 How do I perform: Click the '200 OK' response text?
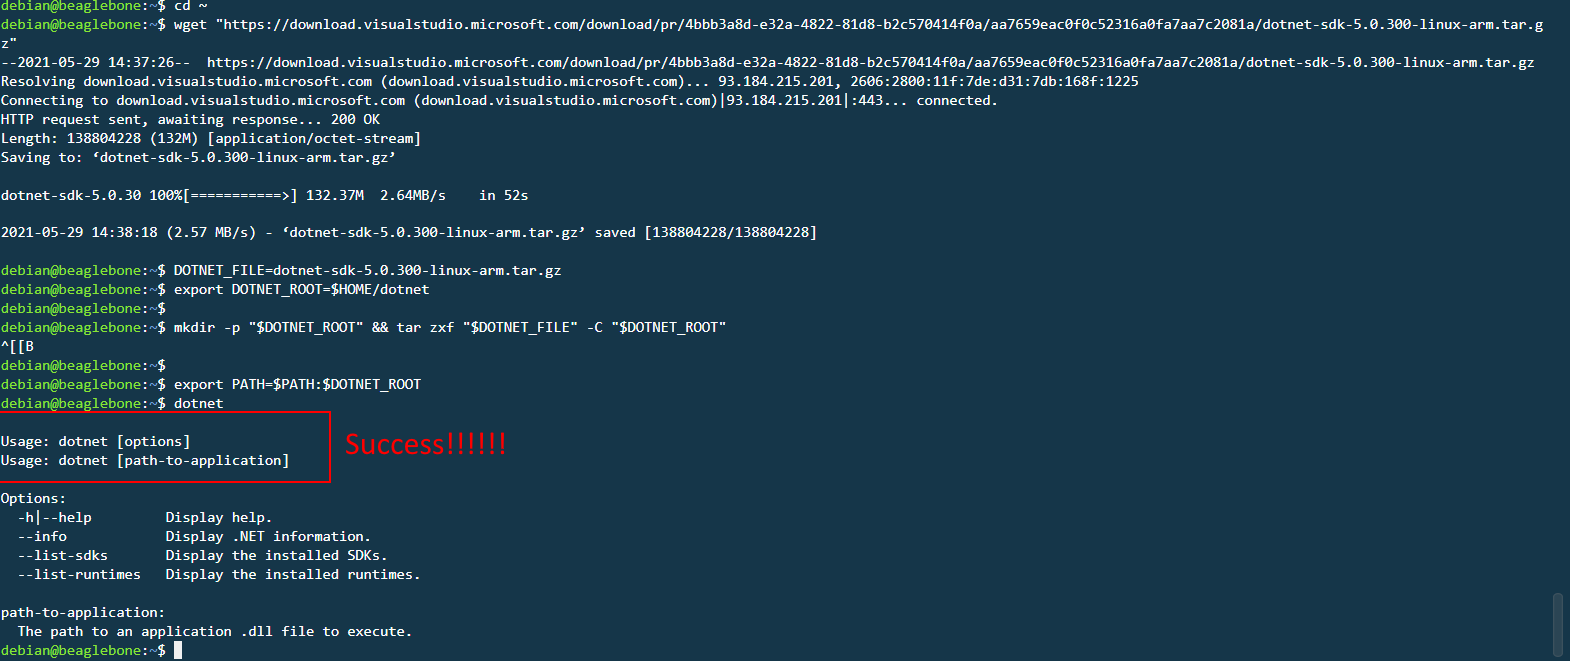point(355,119)
